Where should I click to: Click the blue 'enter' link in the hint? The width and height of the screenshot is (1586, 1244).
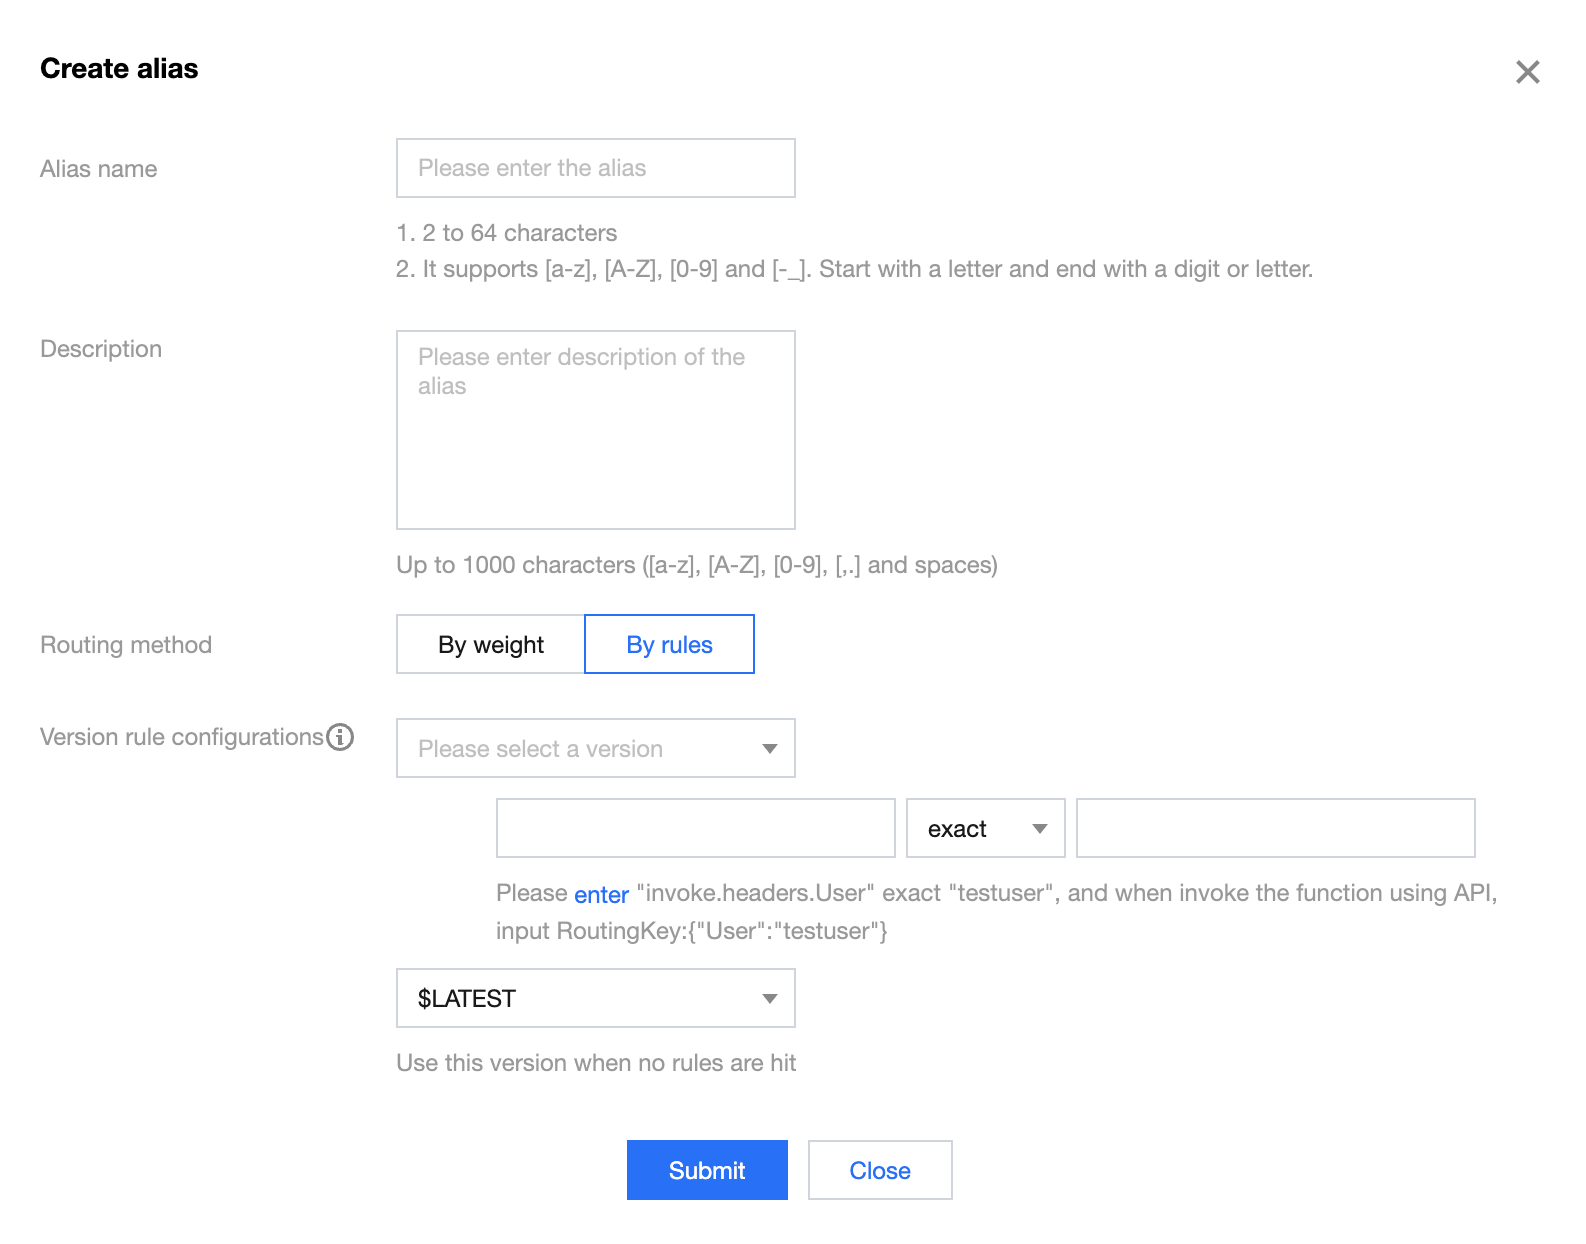click(x=601, y=895)
